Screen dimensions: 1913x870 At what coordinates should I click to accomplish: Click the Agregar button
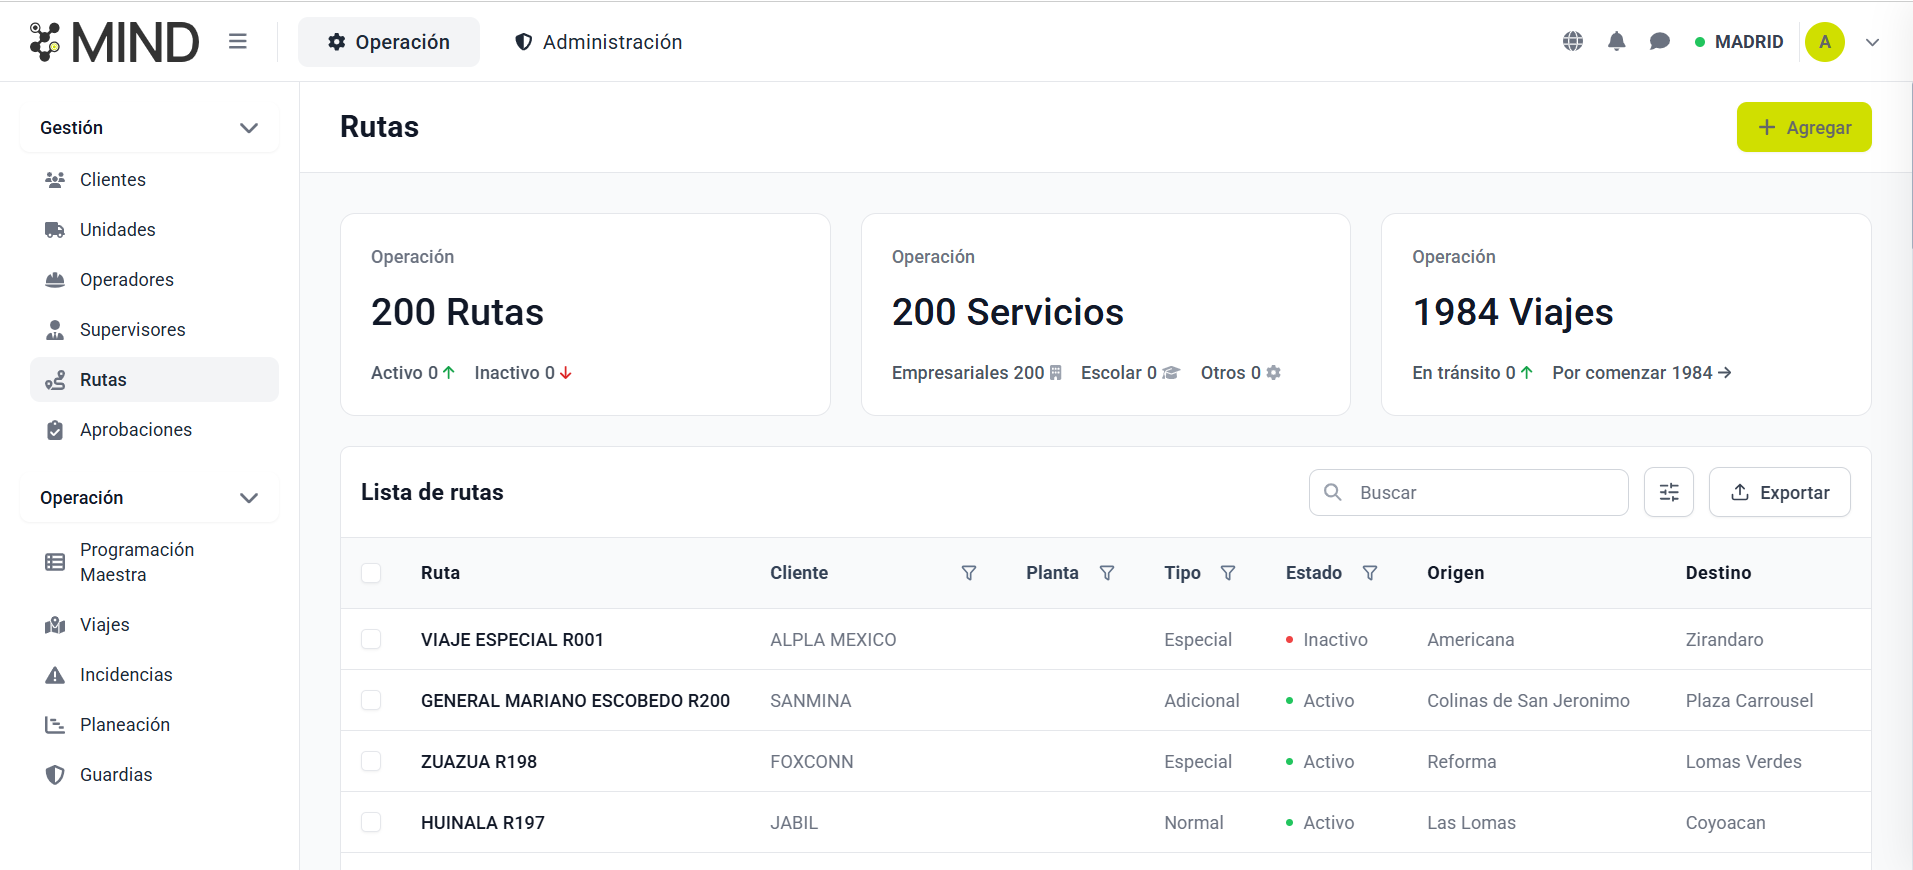[x=1804, y=127]
